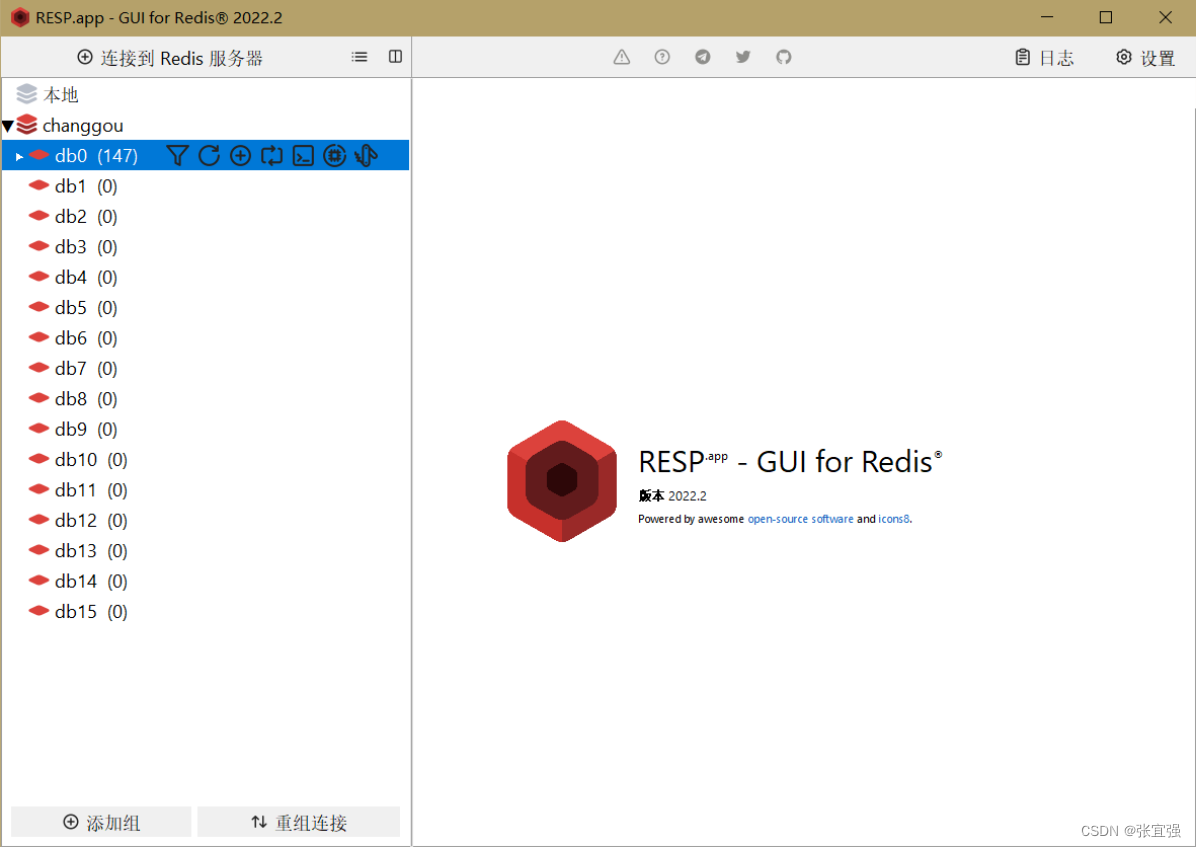The width and height of the screenshot is (1196, 847).
Task: Reload keys with db0 refresh icon
Action: [x=209, y=156]
